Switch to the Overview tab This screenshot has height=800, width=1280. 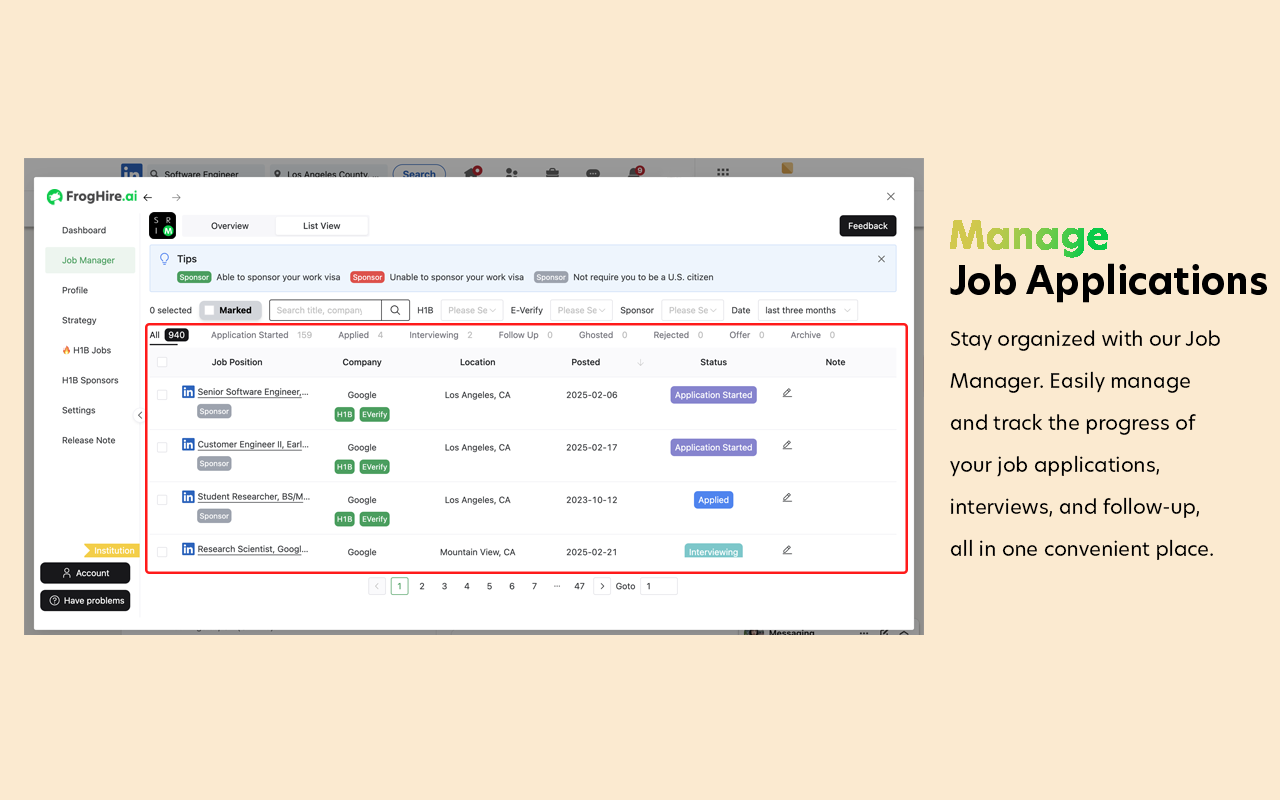point(228,225)
